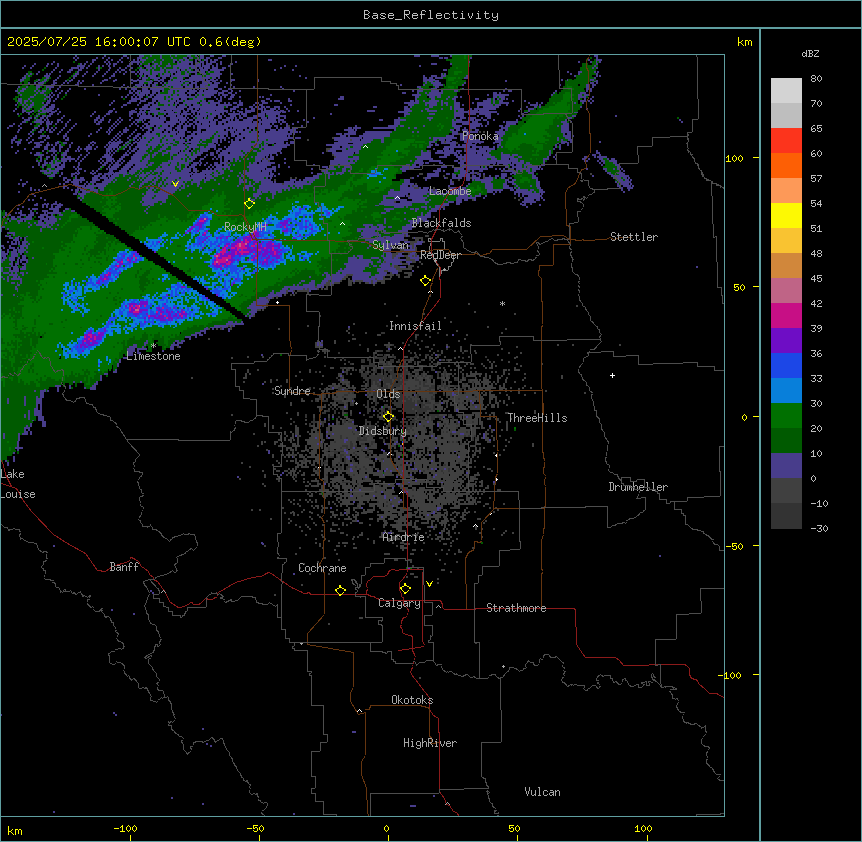Click the HighRiver label
Image resolution: width=862 pixels, height=842 pixels.
(x=430, y=743)
